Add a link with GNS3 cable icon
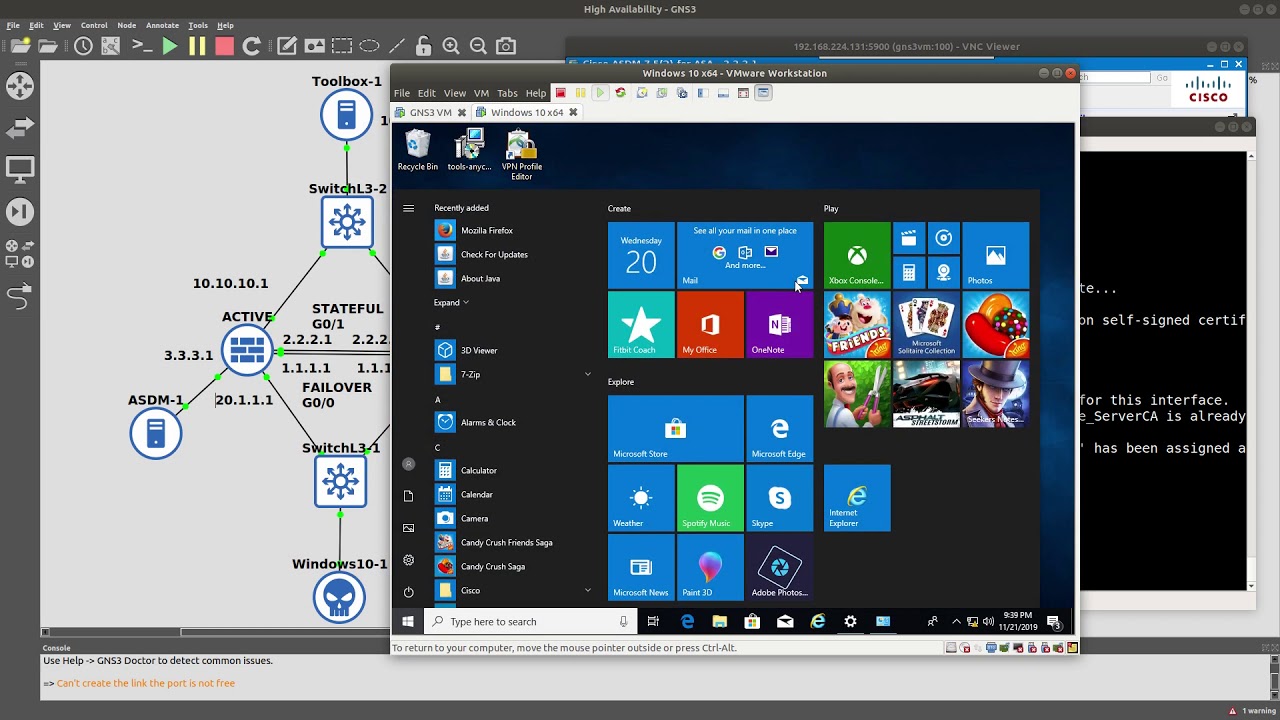 pos(20,296)
